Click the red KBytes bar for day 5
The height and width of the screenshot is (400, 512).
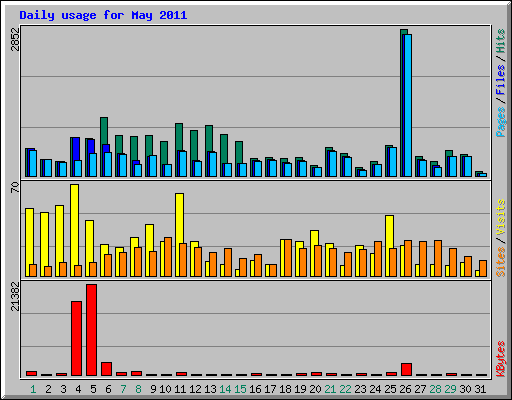[91, 330]
